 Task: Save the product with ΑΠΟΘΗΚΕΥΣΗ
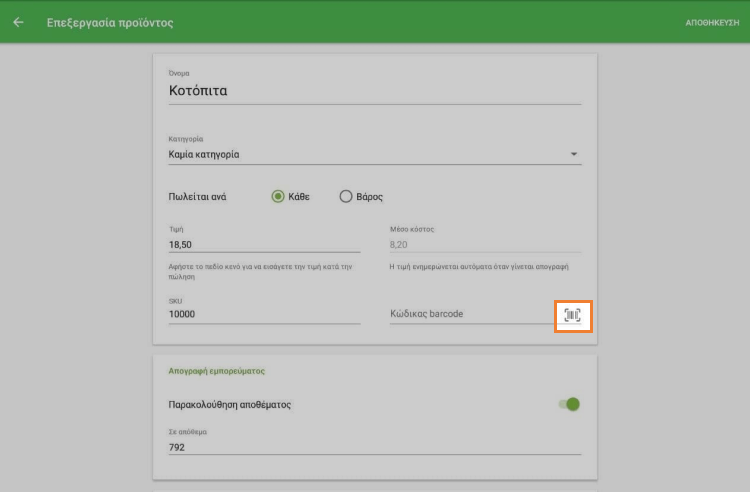[x=712, y=22]
